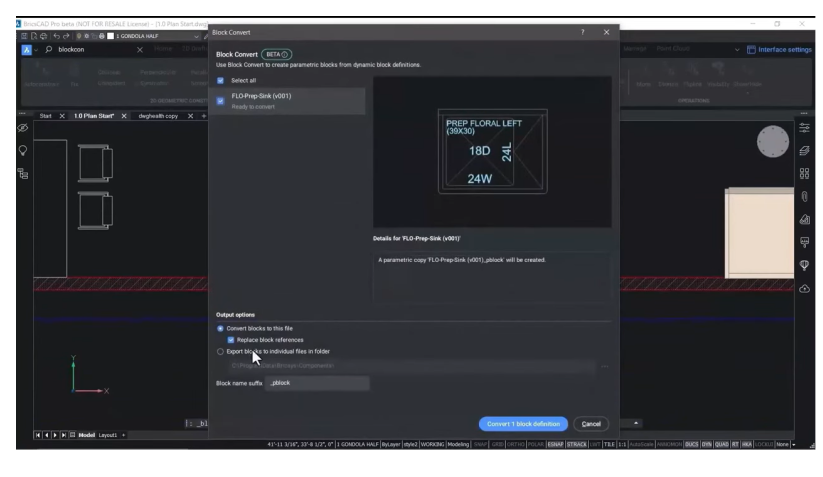Toggle Replace block references checkbox
823x477 pixels.
pyautogui.click(x=231, y=340)
